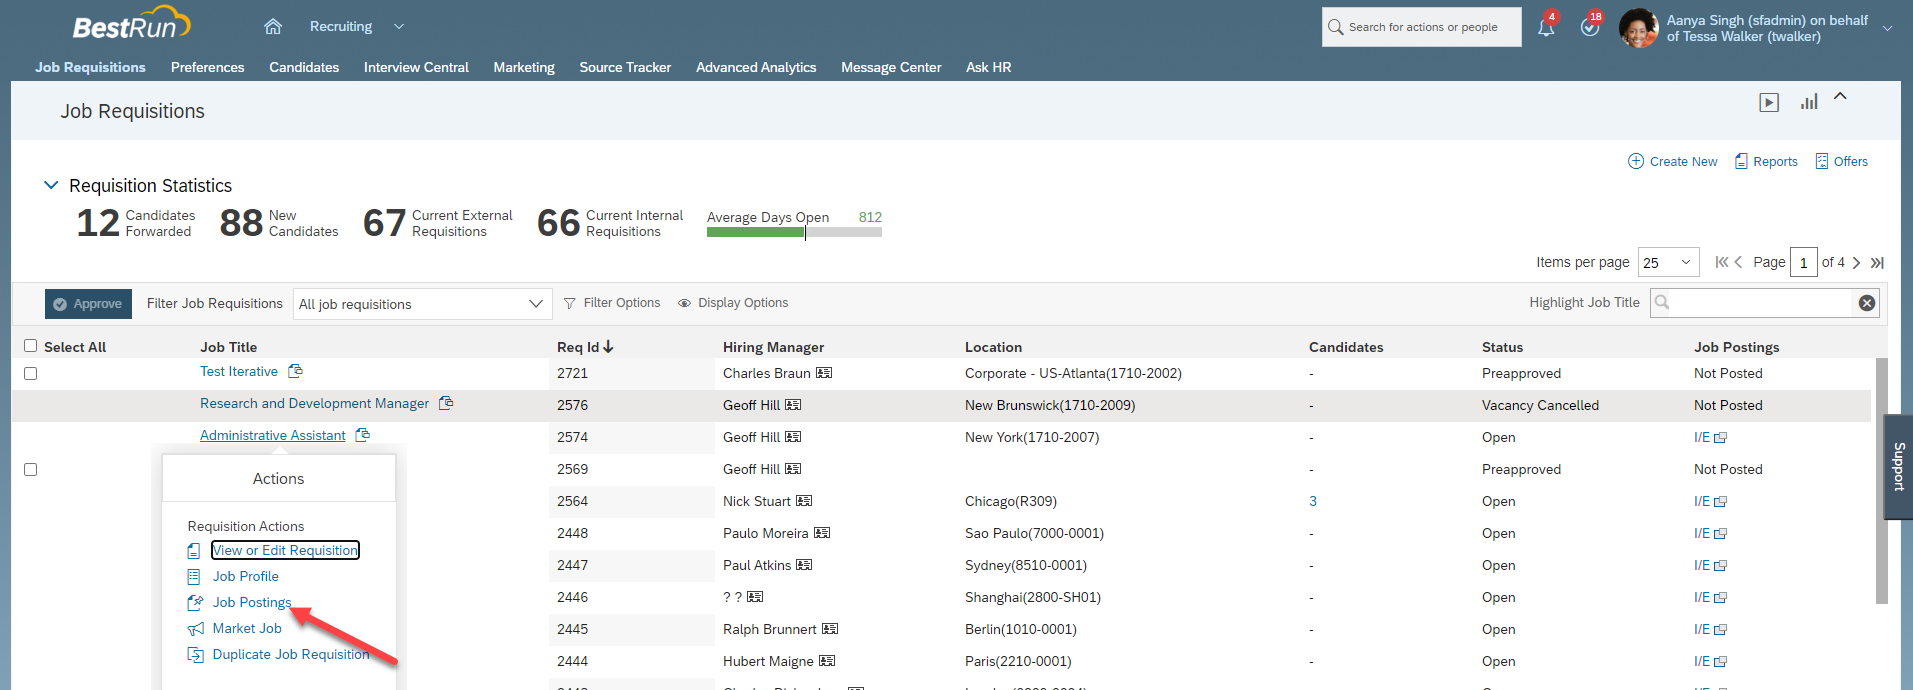This screenshot has width=1913, height=690.
Task: Open the notifications bell
Action: 1546,27
